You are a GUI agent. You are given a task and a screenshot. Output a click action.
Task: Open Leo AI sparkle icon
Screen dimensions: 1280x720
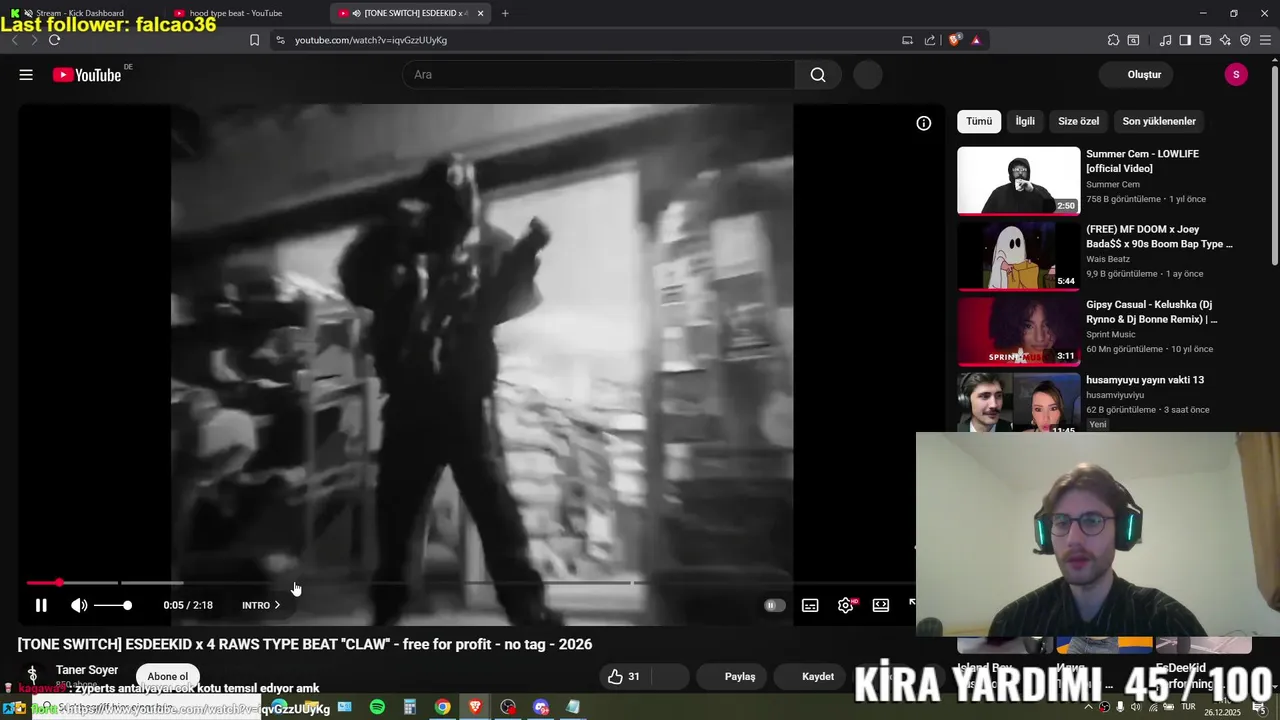[x=1225, y=40]
